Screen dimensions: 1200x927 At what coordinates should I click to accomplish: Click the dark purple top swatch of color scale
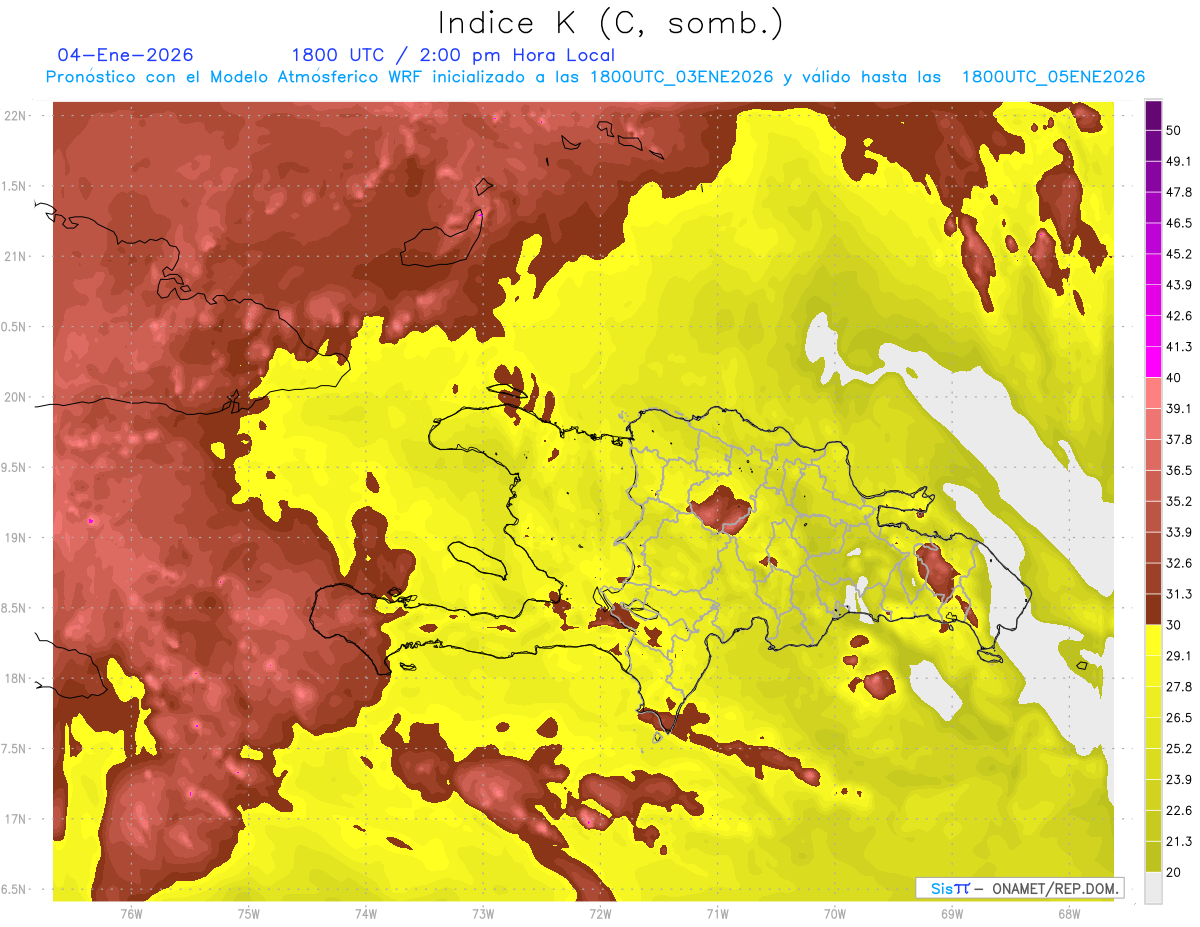click(x=1153, y=115)
